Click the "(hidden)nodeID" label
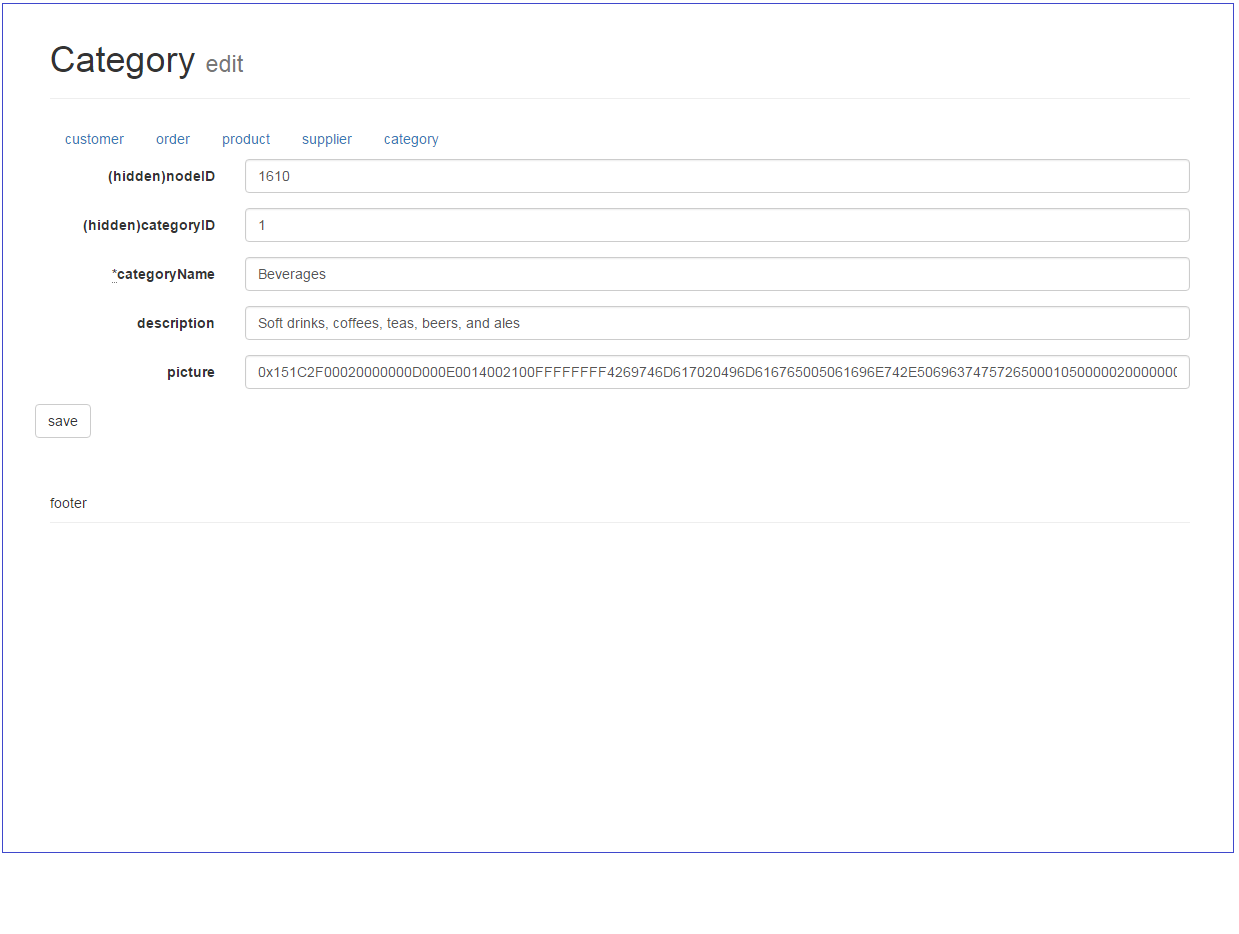 point(161,176)
